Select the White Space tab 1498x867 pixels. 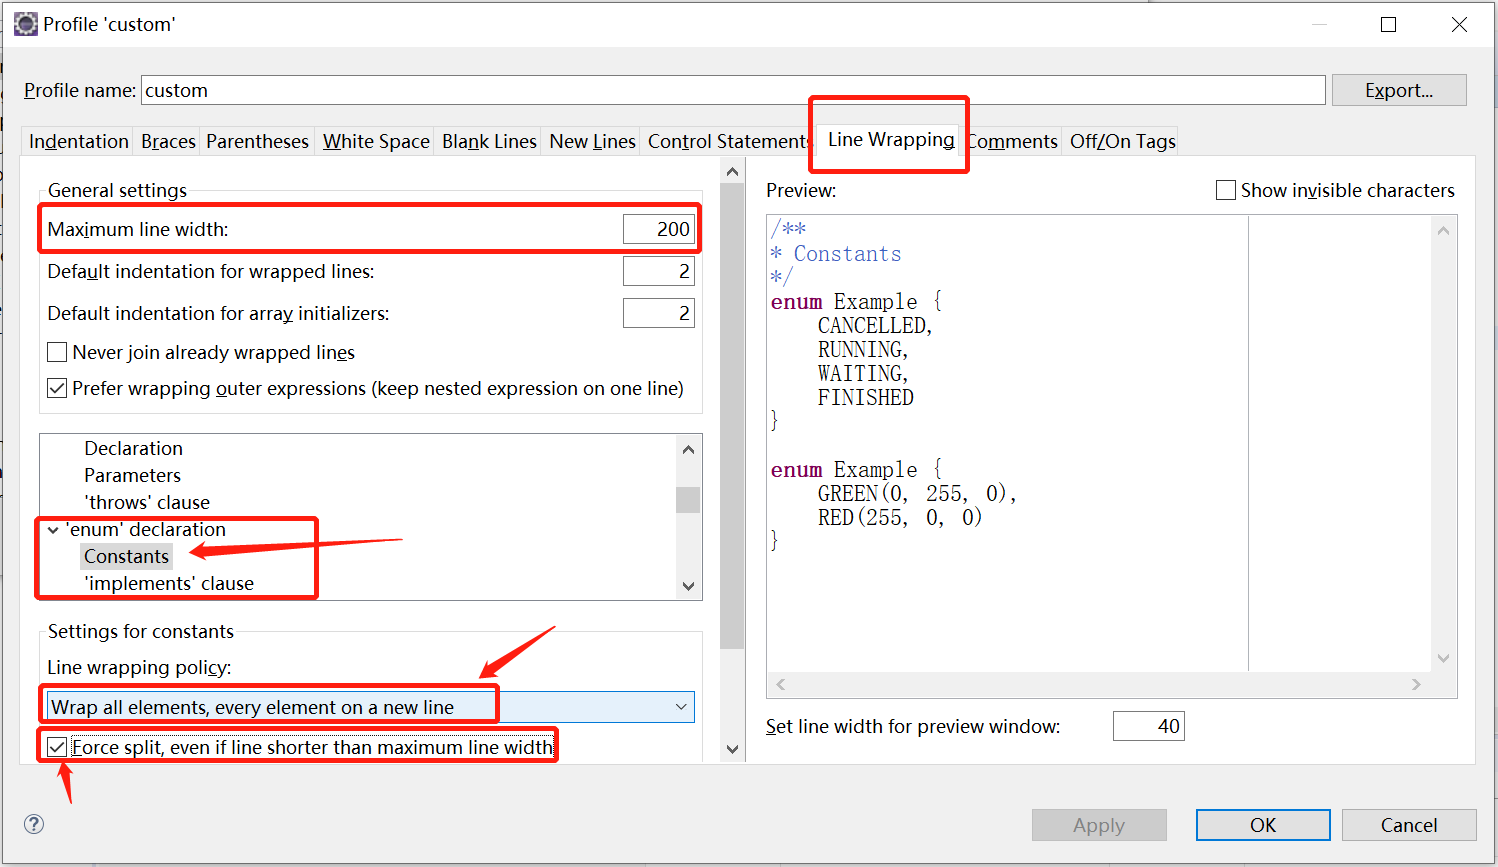click(x=375, y=141)
